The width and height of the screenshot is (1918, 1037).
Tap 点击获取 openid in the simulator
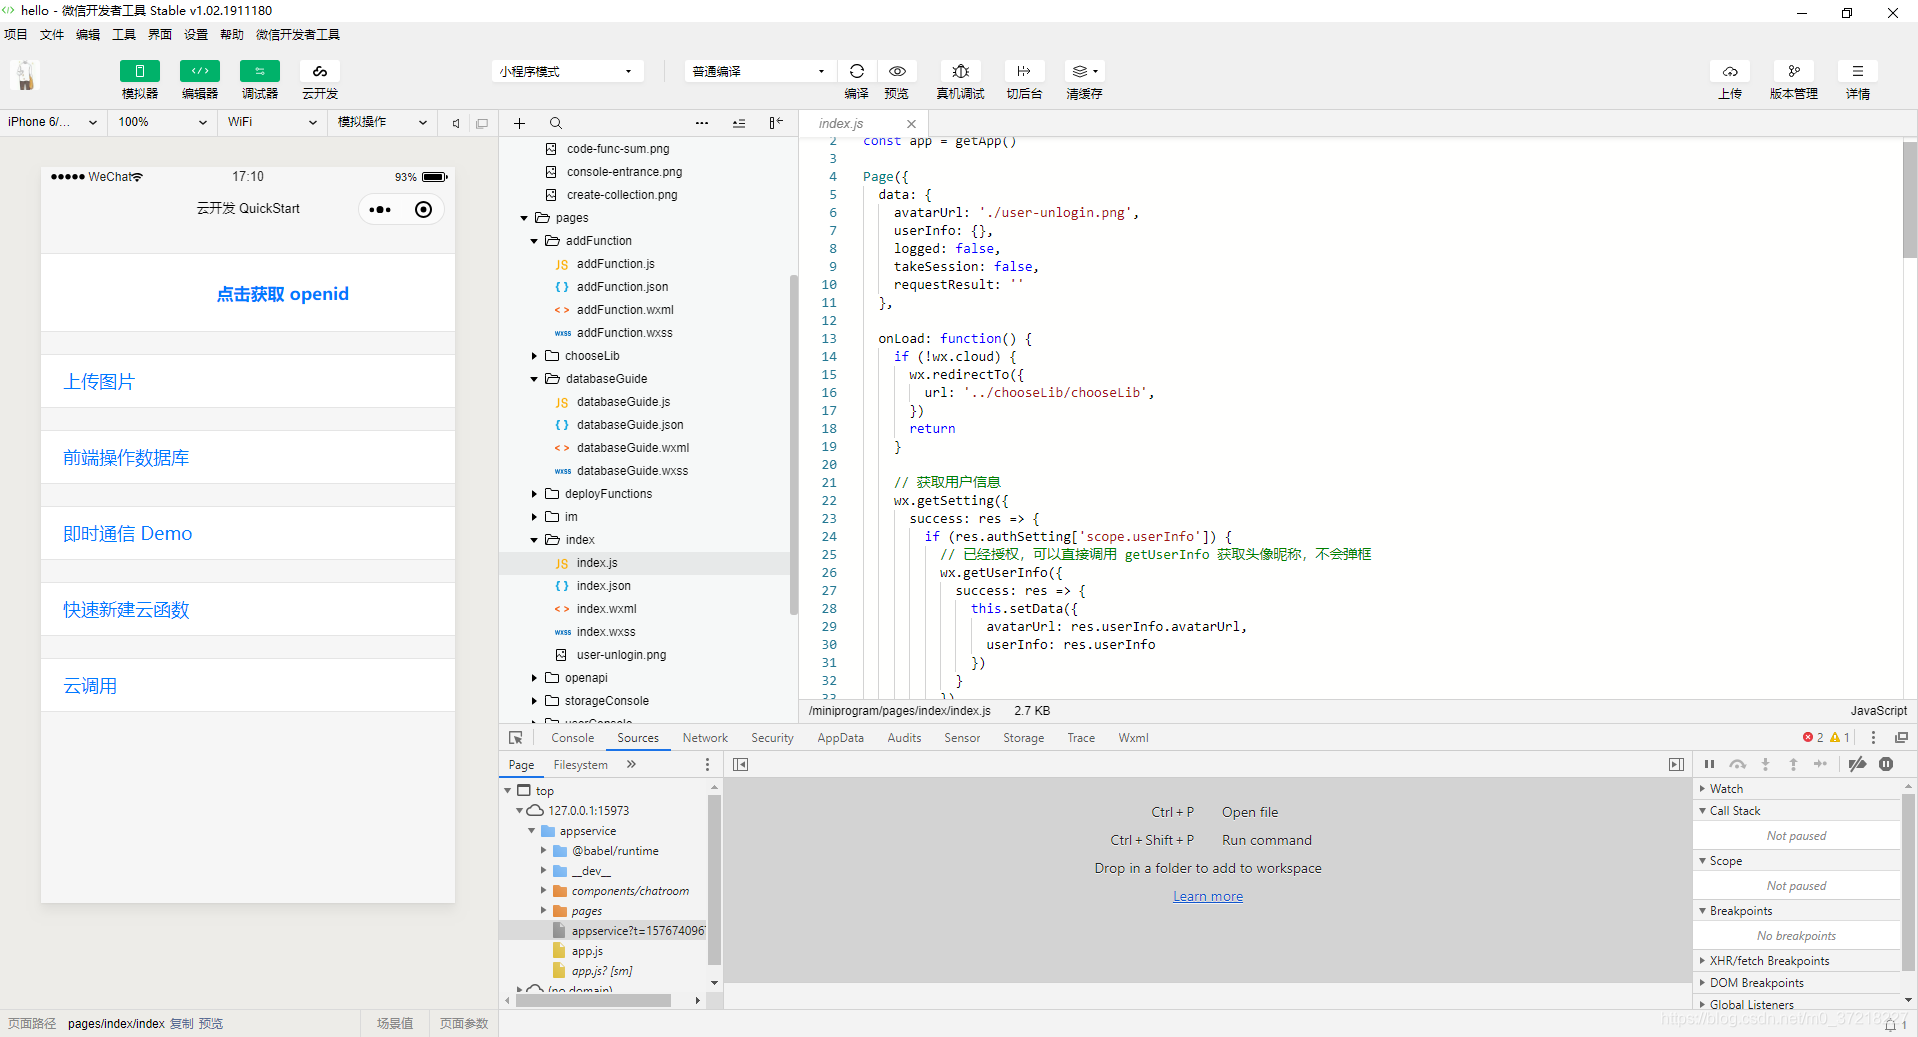click(283, 294)
